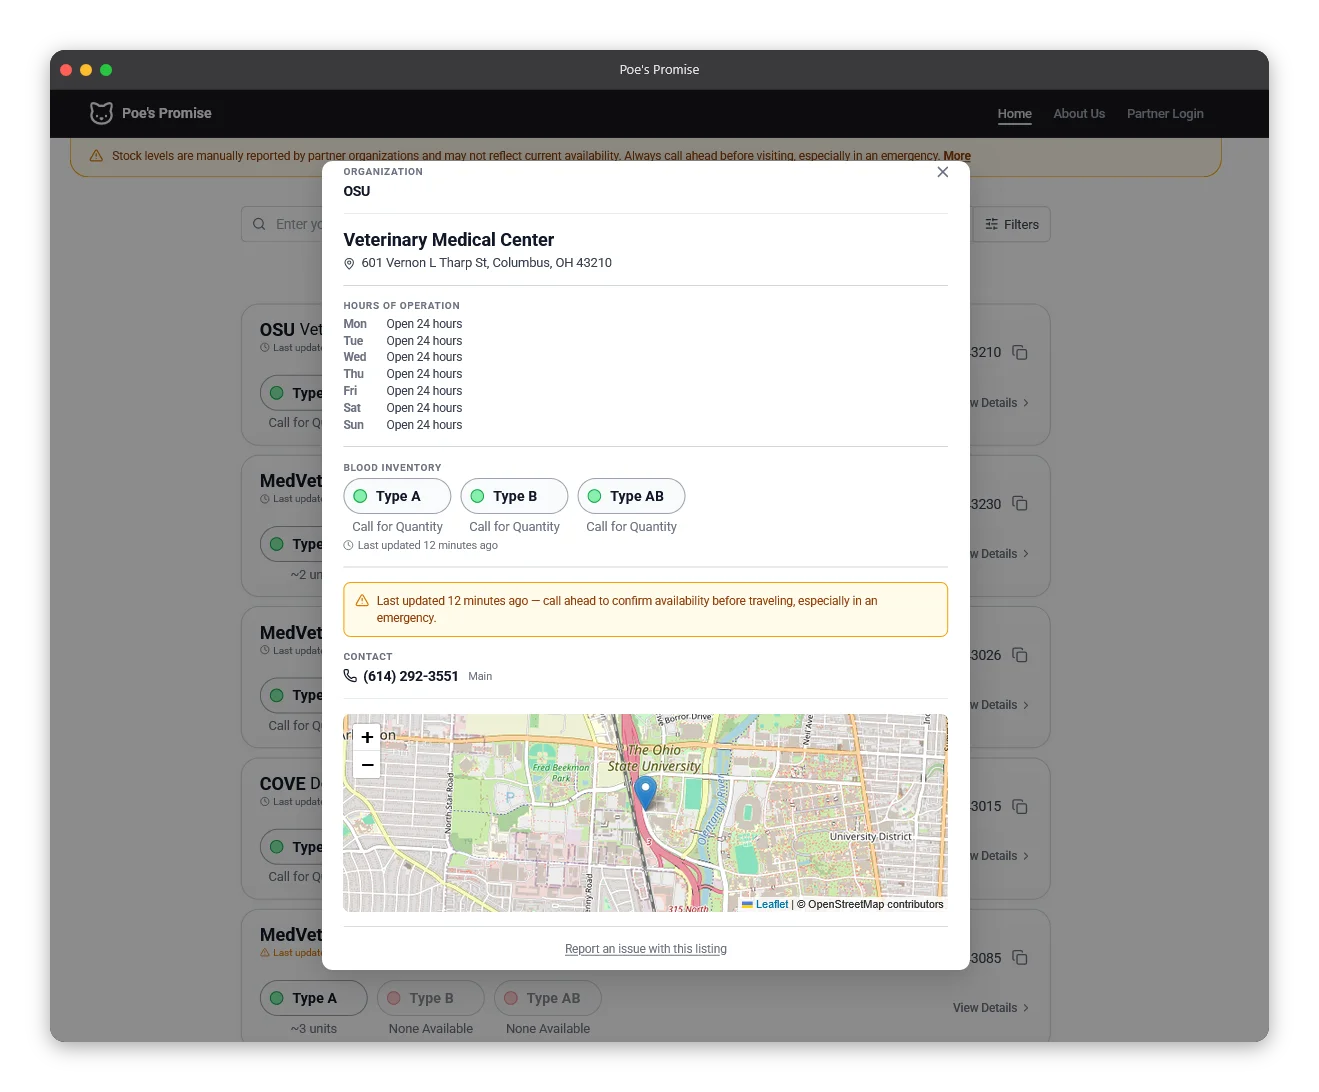Open Partner Login
The width and height of the screenshot is (1319, 1092).
1165,114
